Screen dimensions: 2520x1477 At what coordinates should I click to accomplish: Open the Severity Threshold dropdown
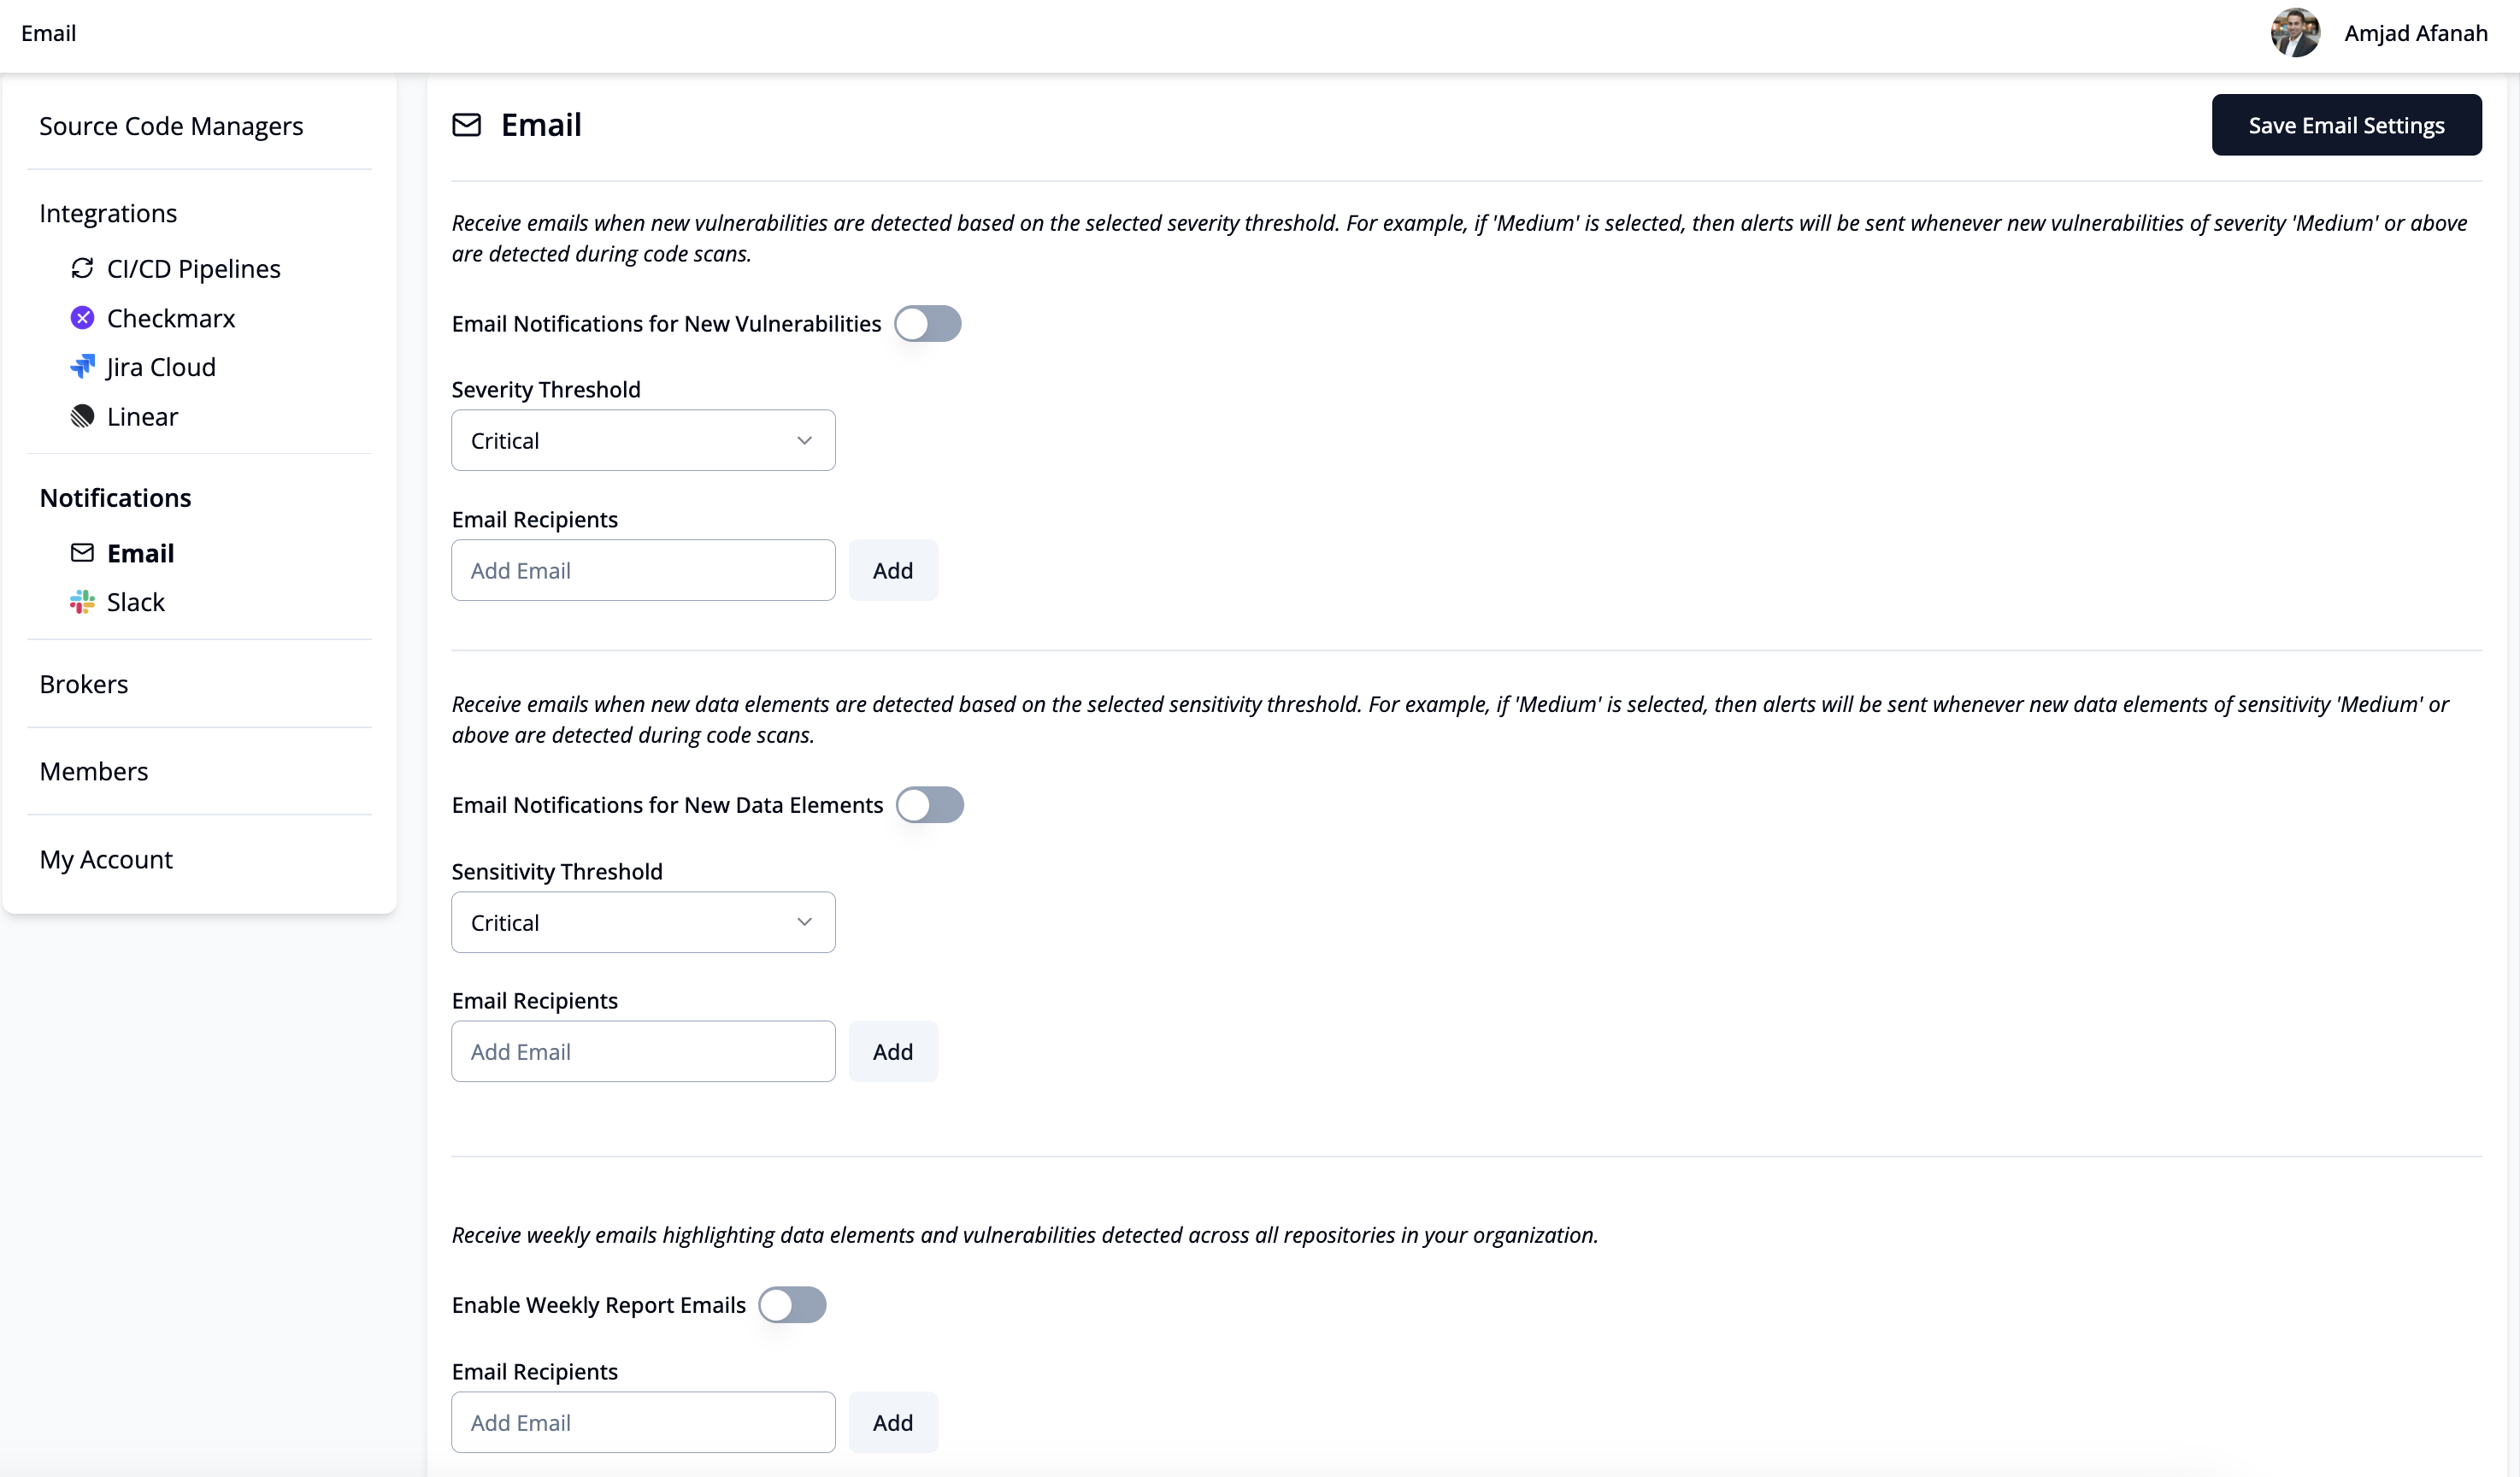[643, 441]
